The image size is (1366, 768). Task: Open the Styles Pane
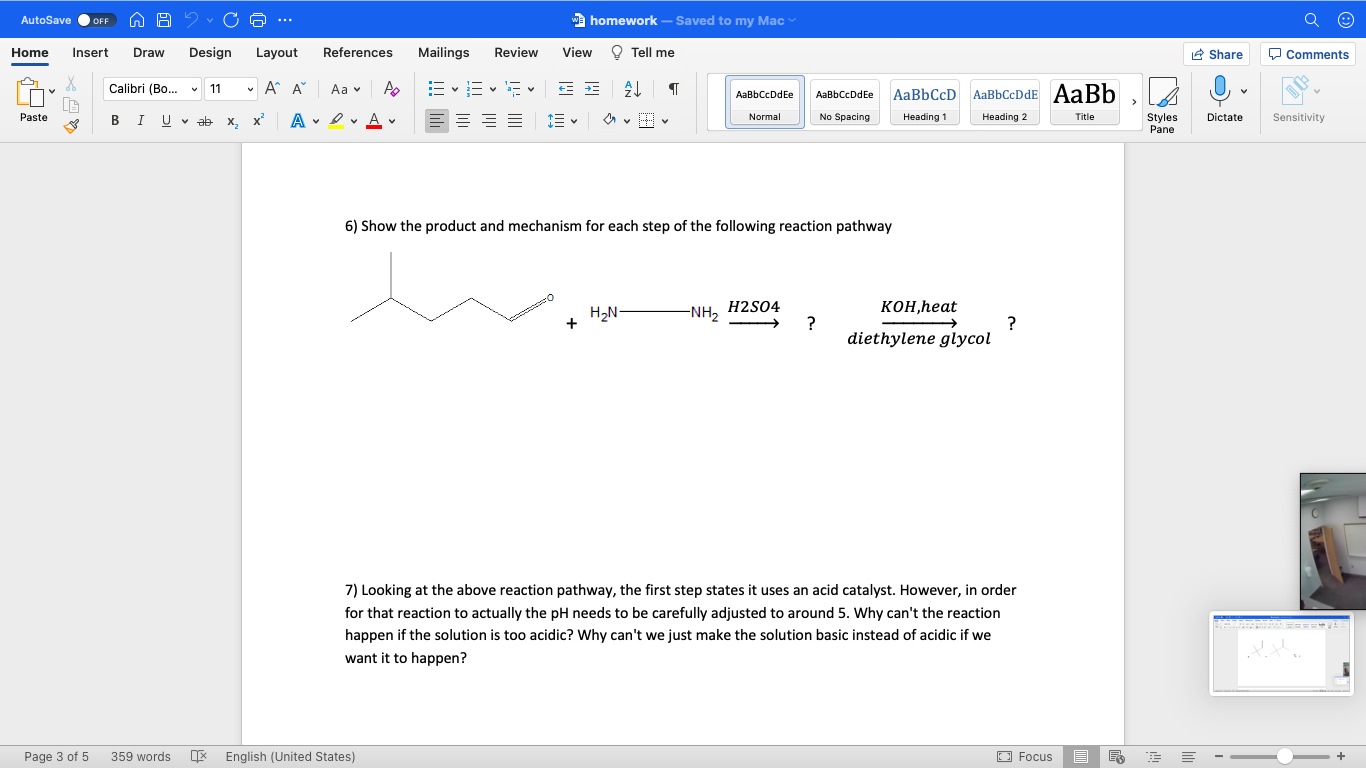tap(1162, 105)
